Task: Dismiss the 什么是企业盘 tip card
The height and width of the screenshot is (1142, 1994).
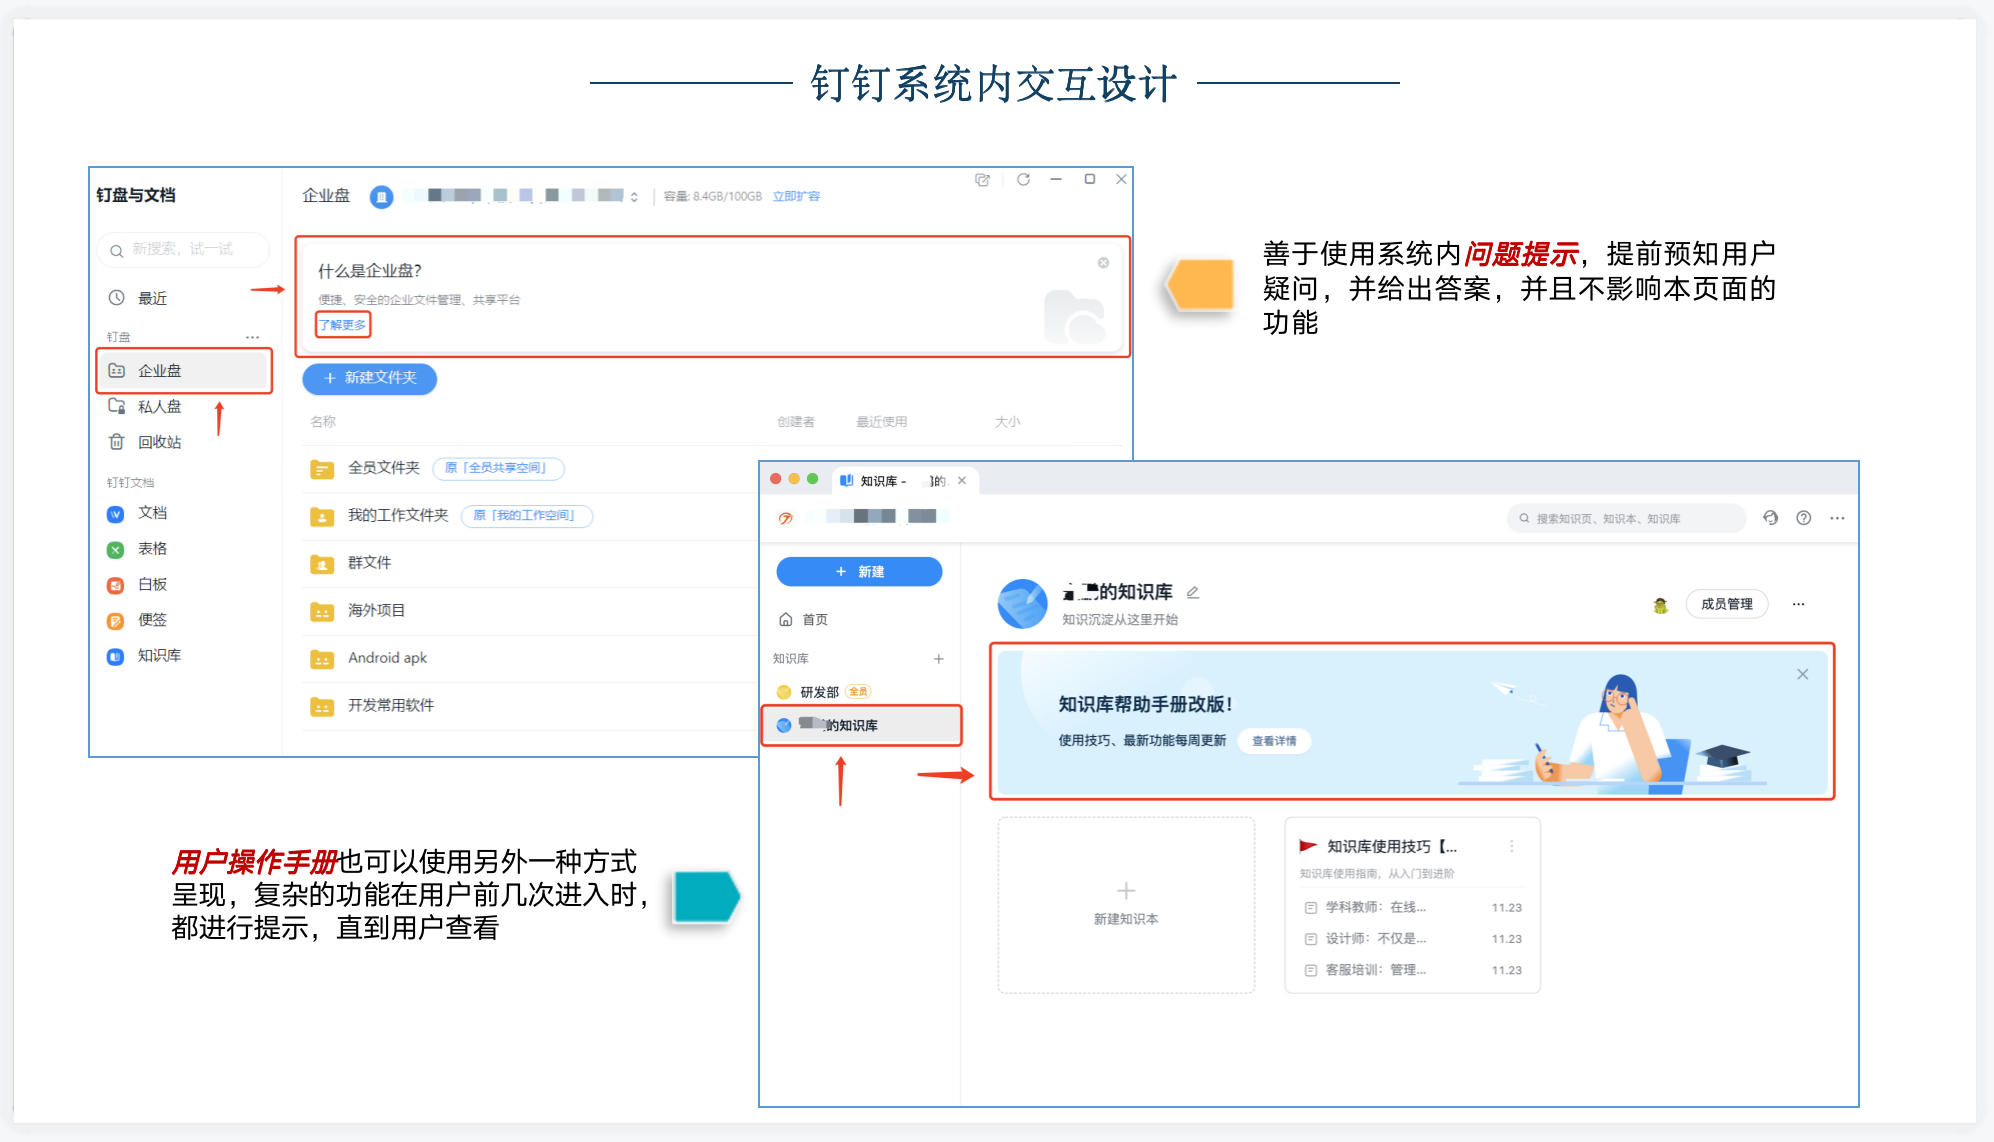Action: 1103,263
